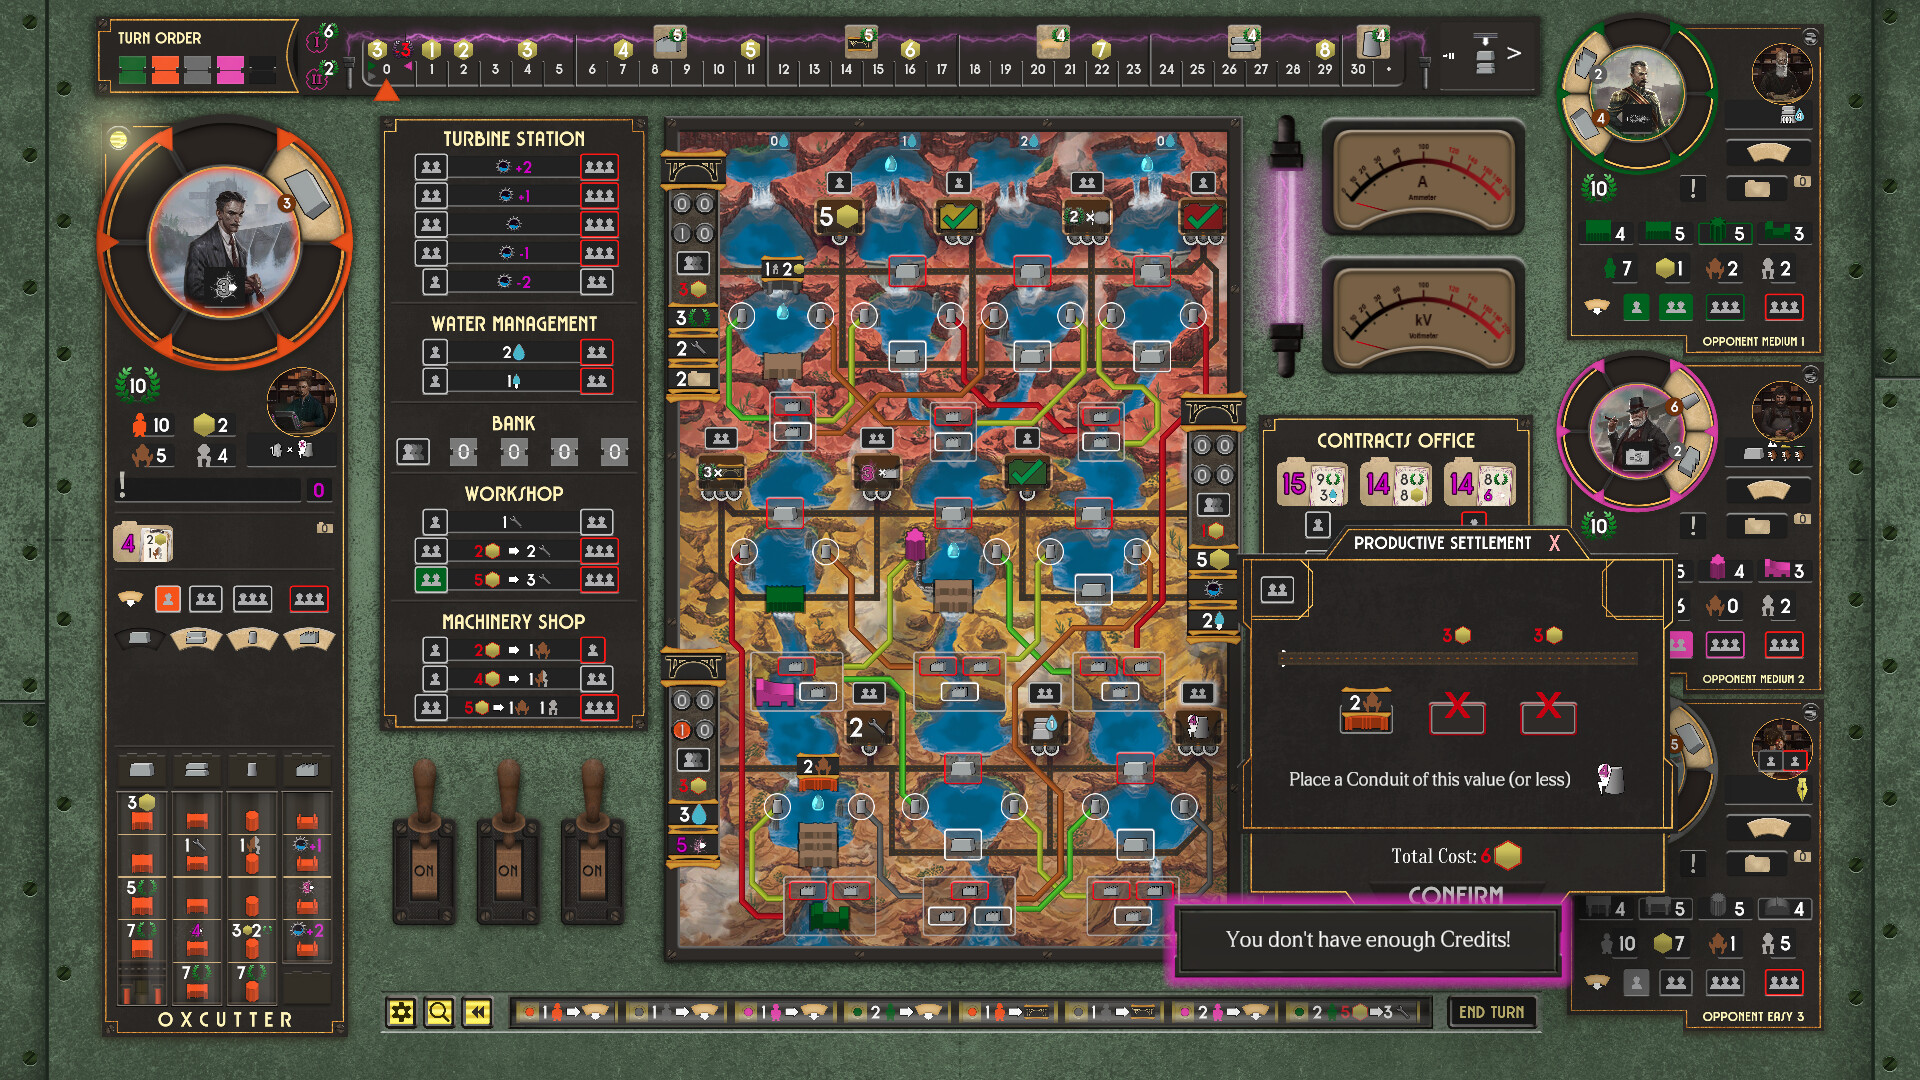
Task: Click the purple conduit tile icon in popup
Action: (1609, 779)
